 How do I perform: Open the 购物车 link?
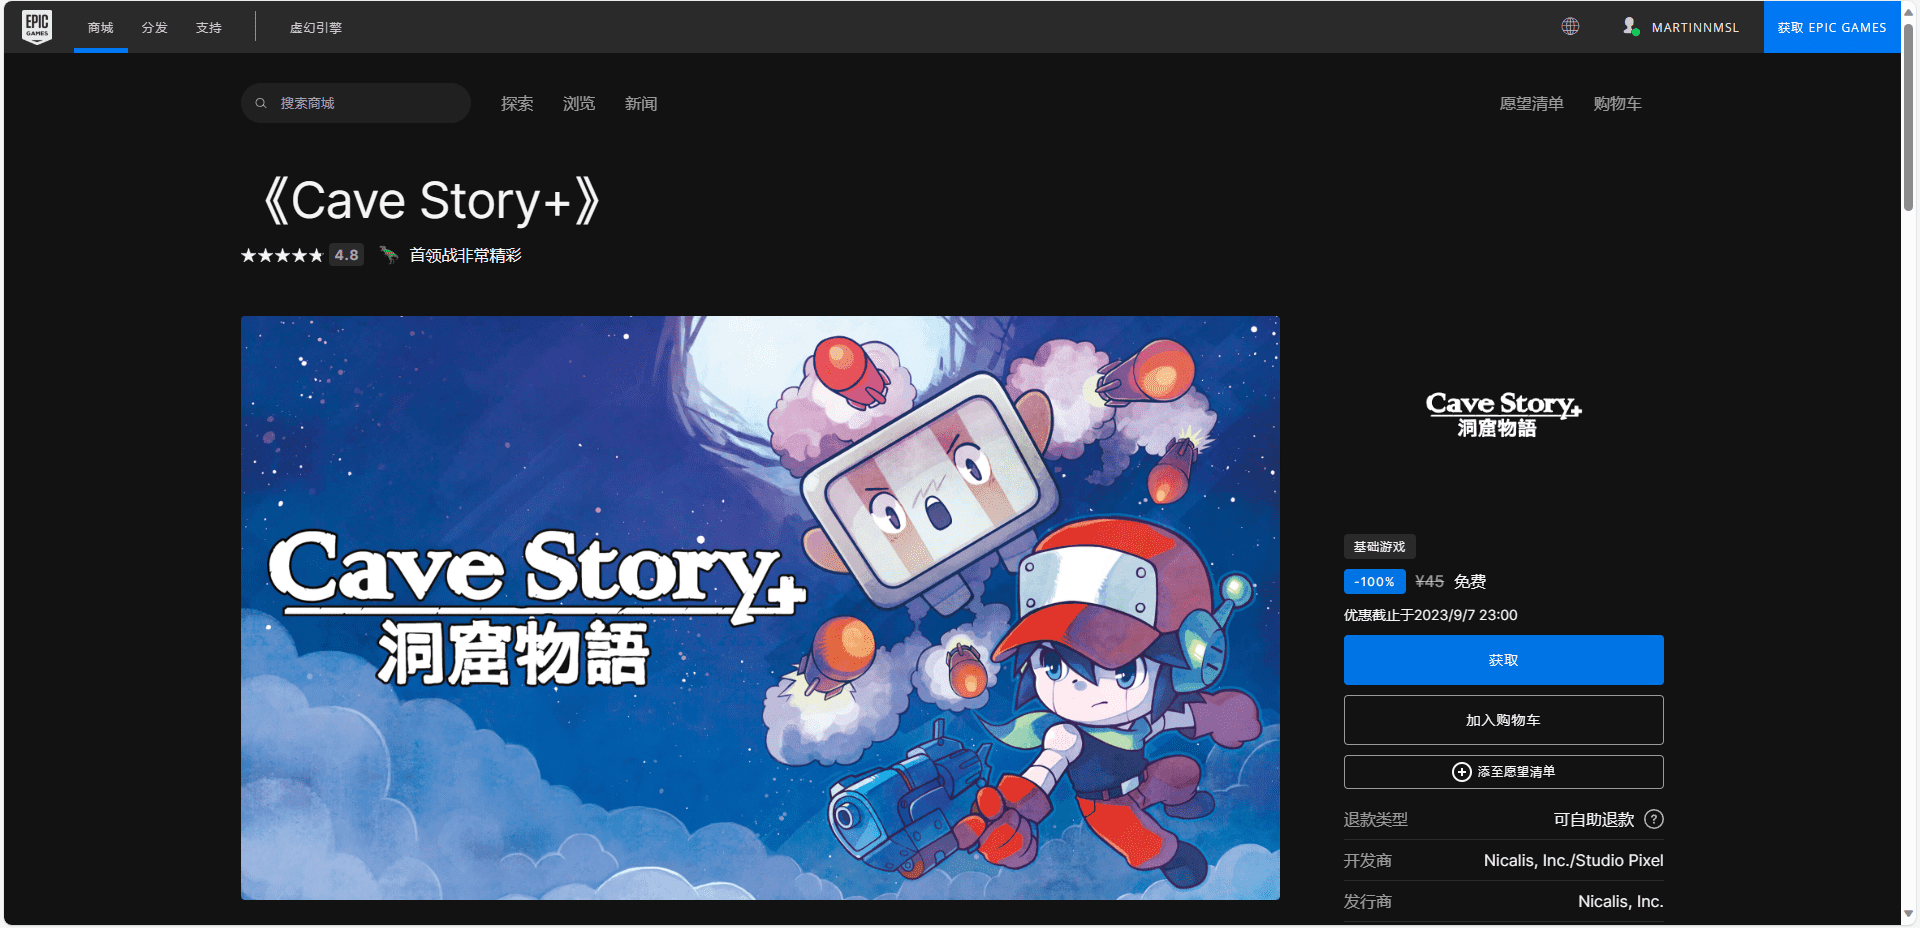tap(1617, 103)
